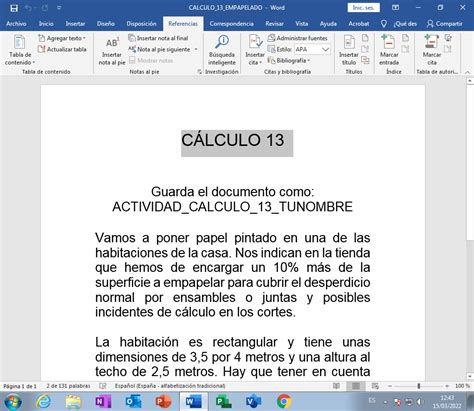Viewport: 474px width, 411px height.
Task: Open Internet Explorer from the taskbar
Action: (x=43, y=401)
